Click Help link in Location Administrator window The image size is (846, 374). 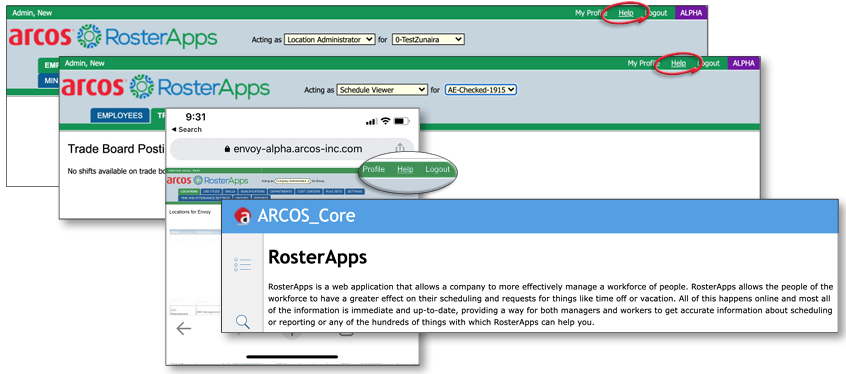pyautogui.click(x=626, y=13)
